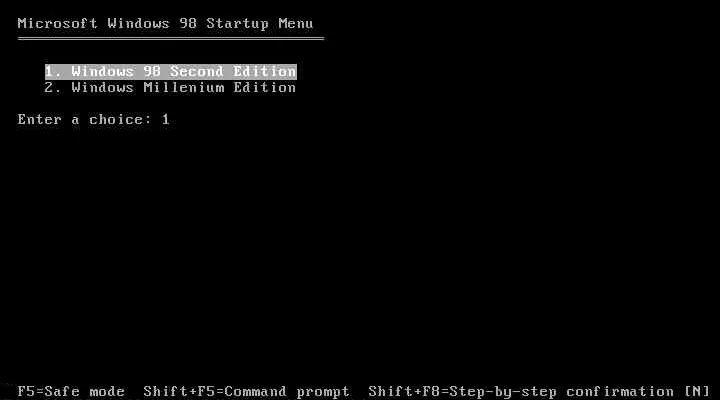Screen dimensions: 720x400
Task: Click the Shift+F5=Command prompt hint
Action: 247,392
